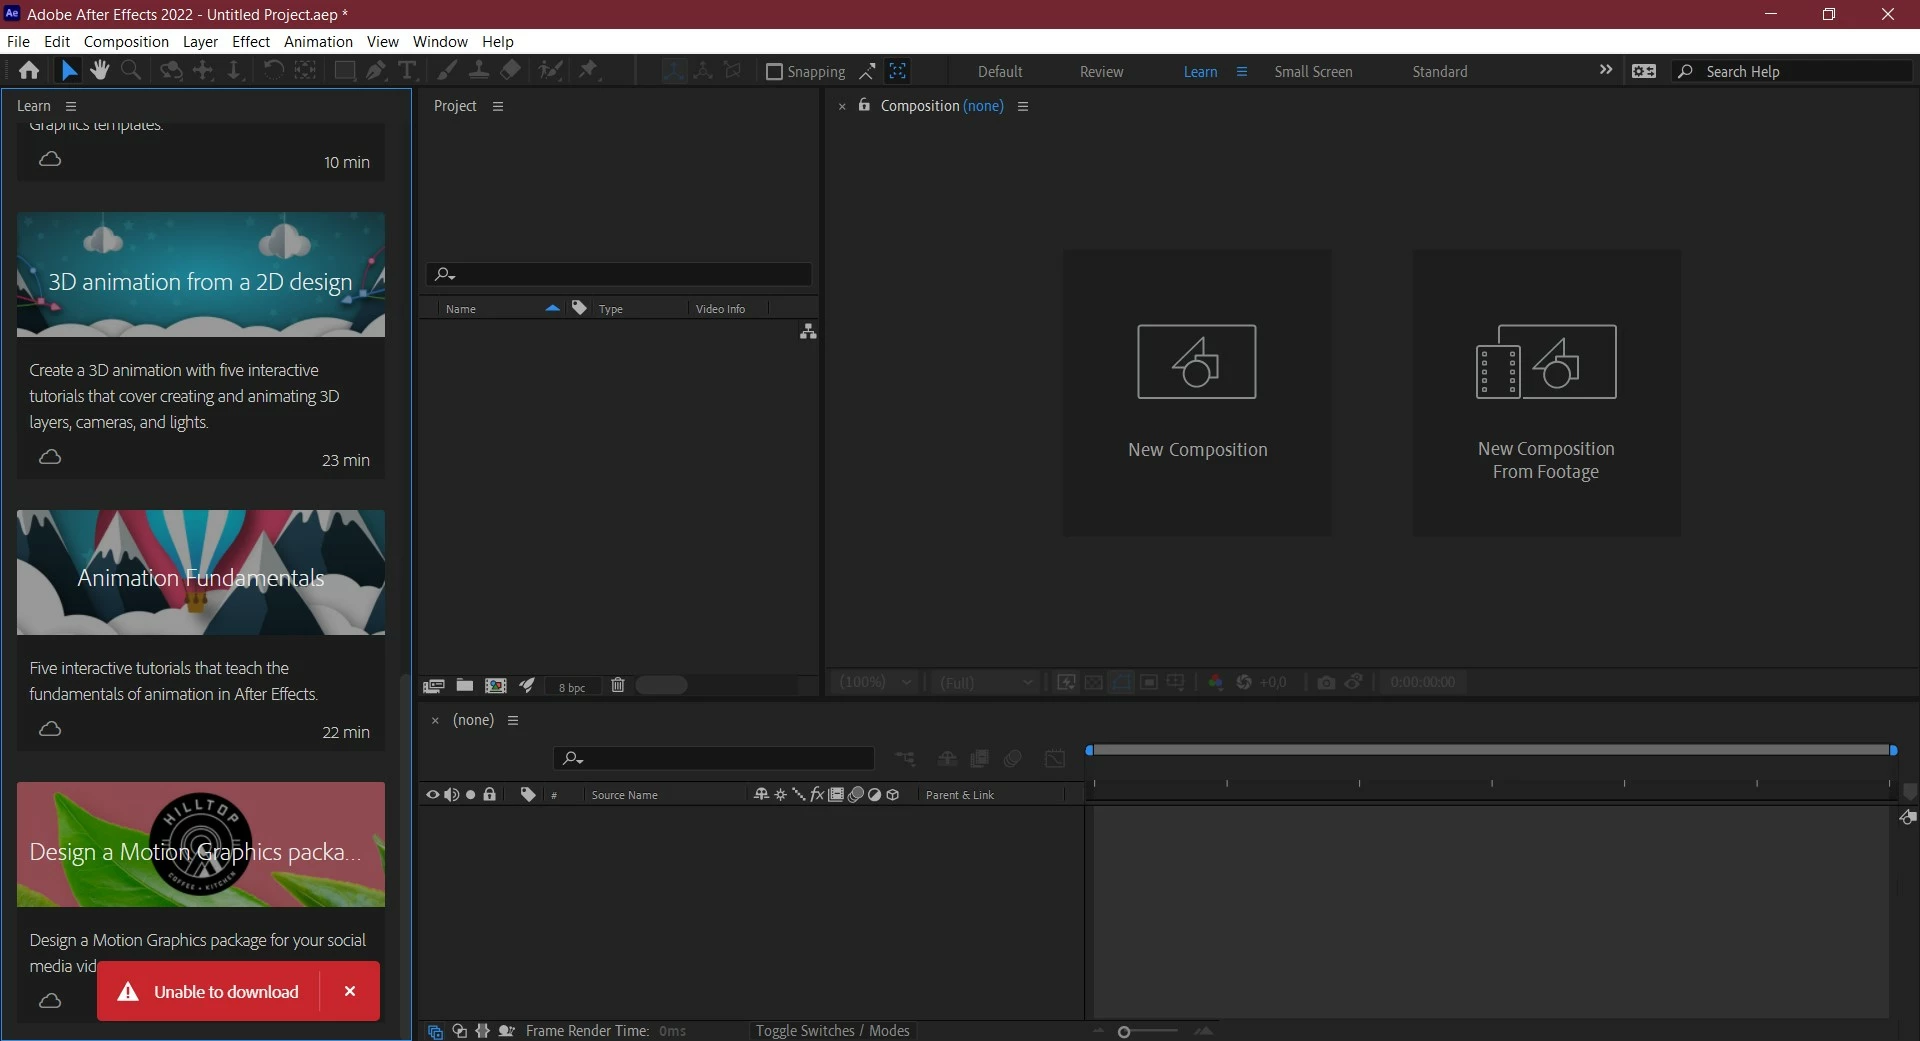The height and width of the screenshot is (1041, 1920).
Task: Open the Effect menu
Action: 251,41
